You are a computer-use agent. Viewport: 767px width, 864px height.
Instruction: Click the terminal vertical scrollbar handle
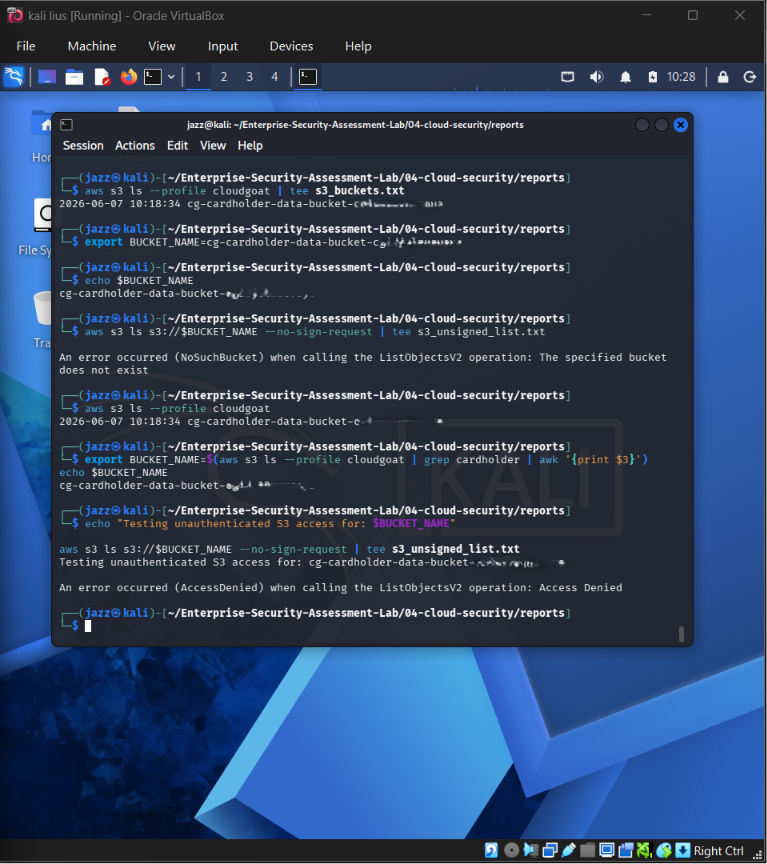click(x=682, y=634)
